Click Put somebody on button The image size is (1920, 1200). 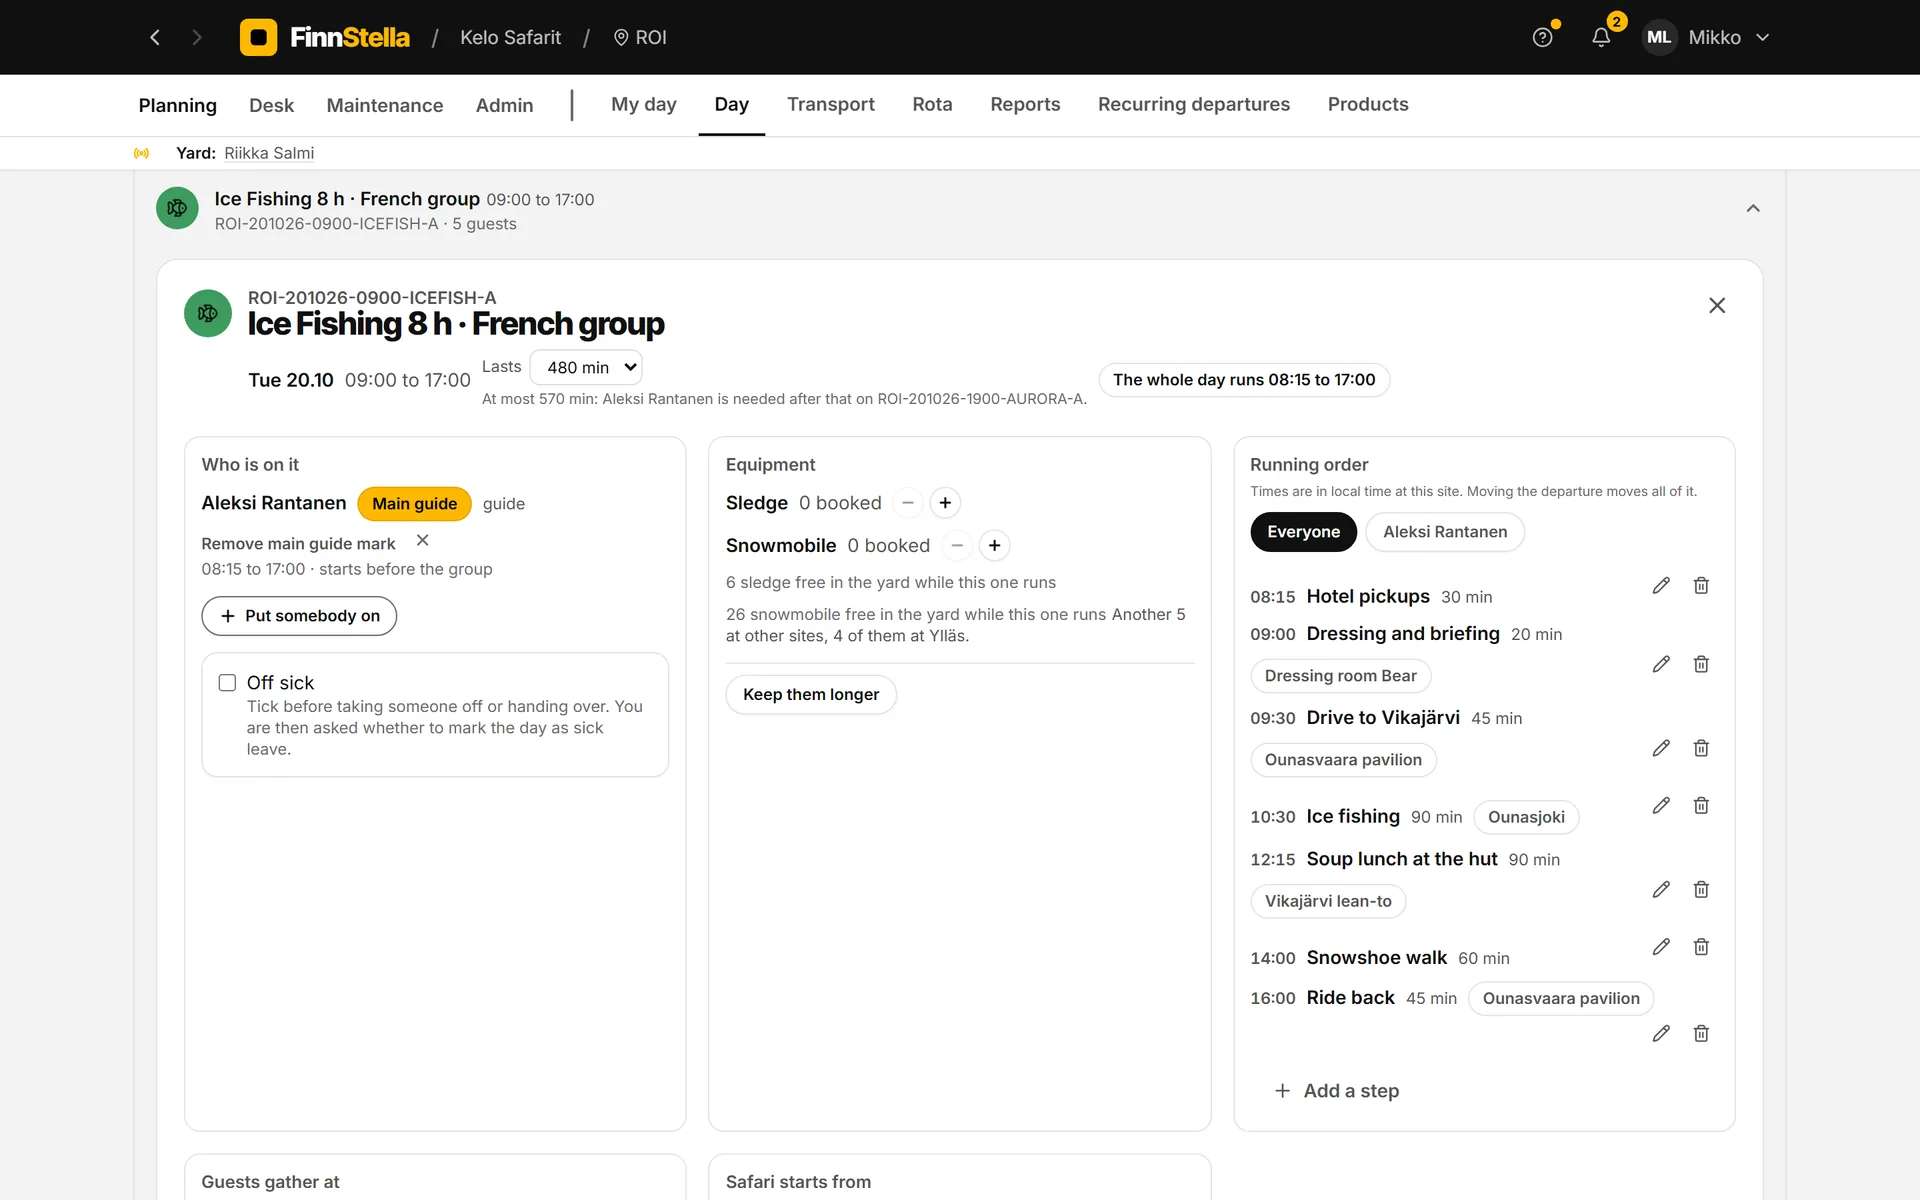click(299, 616)
